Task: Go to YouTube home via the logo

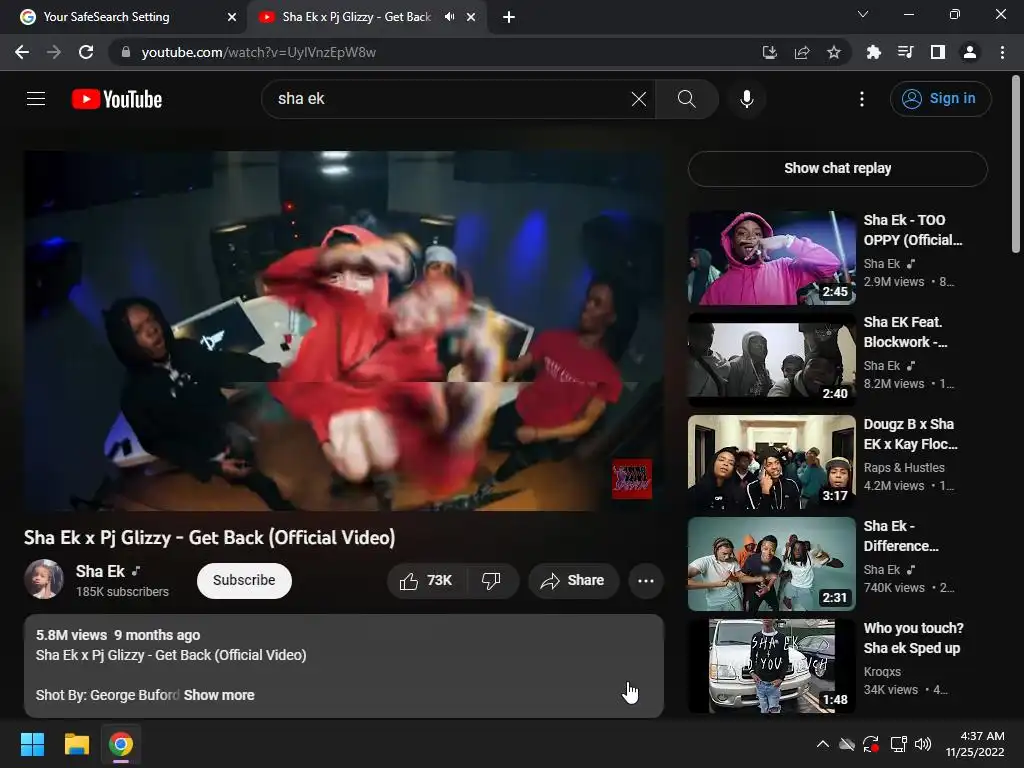Action: click(x=117, y=99)
